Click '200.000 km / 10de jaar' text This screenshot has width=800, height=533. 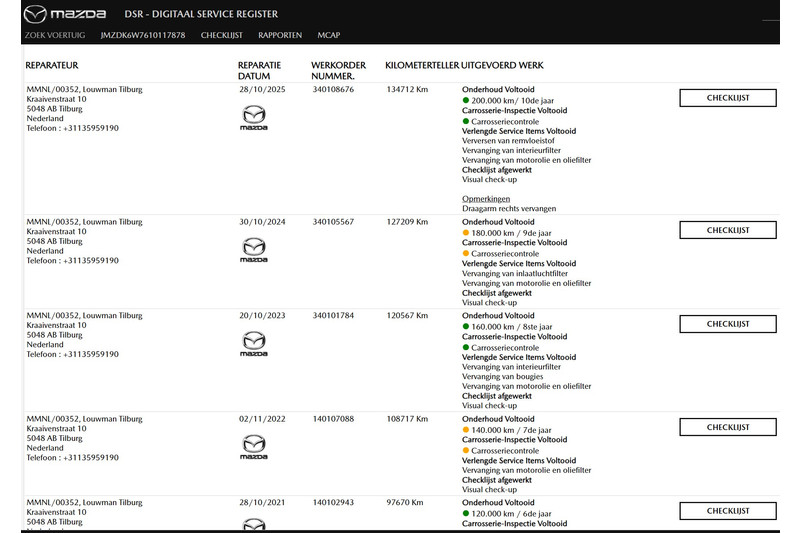[x=513, y=100]
